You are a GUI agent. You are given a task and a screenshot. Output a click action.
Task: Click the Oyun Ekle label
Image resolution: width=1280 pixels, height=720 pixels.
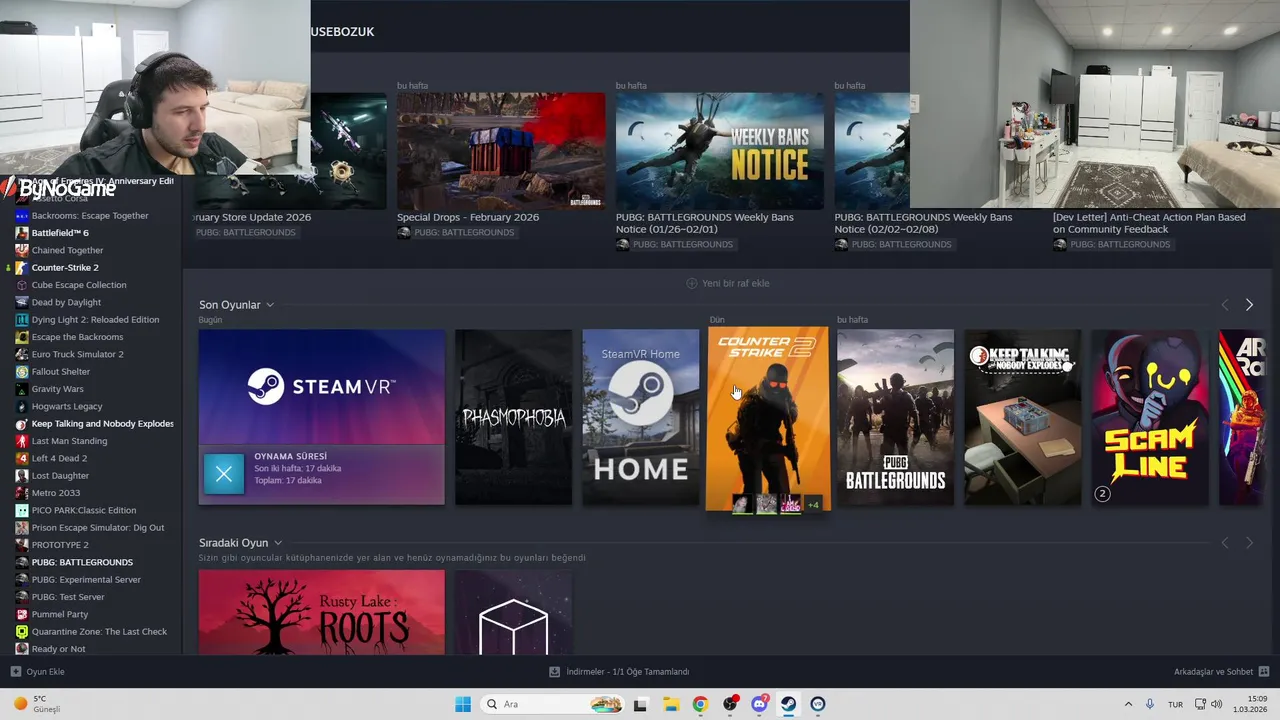click(45, 672)
